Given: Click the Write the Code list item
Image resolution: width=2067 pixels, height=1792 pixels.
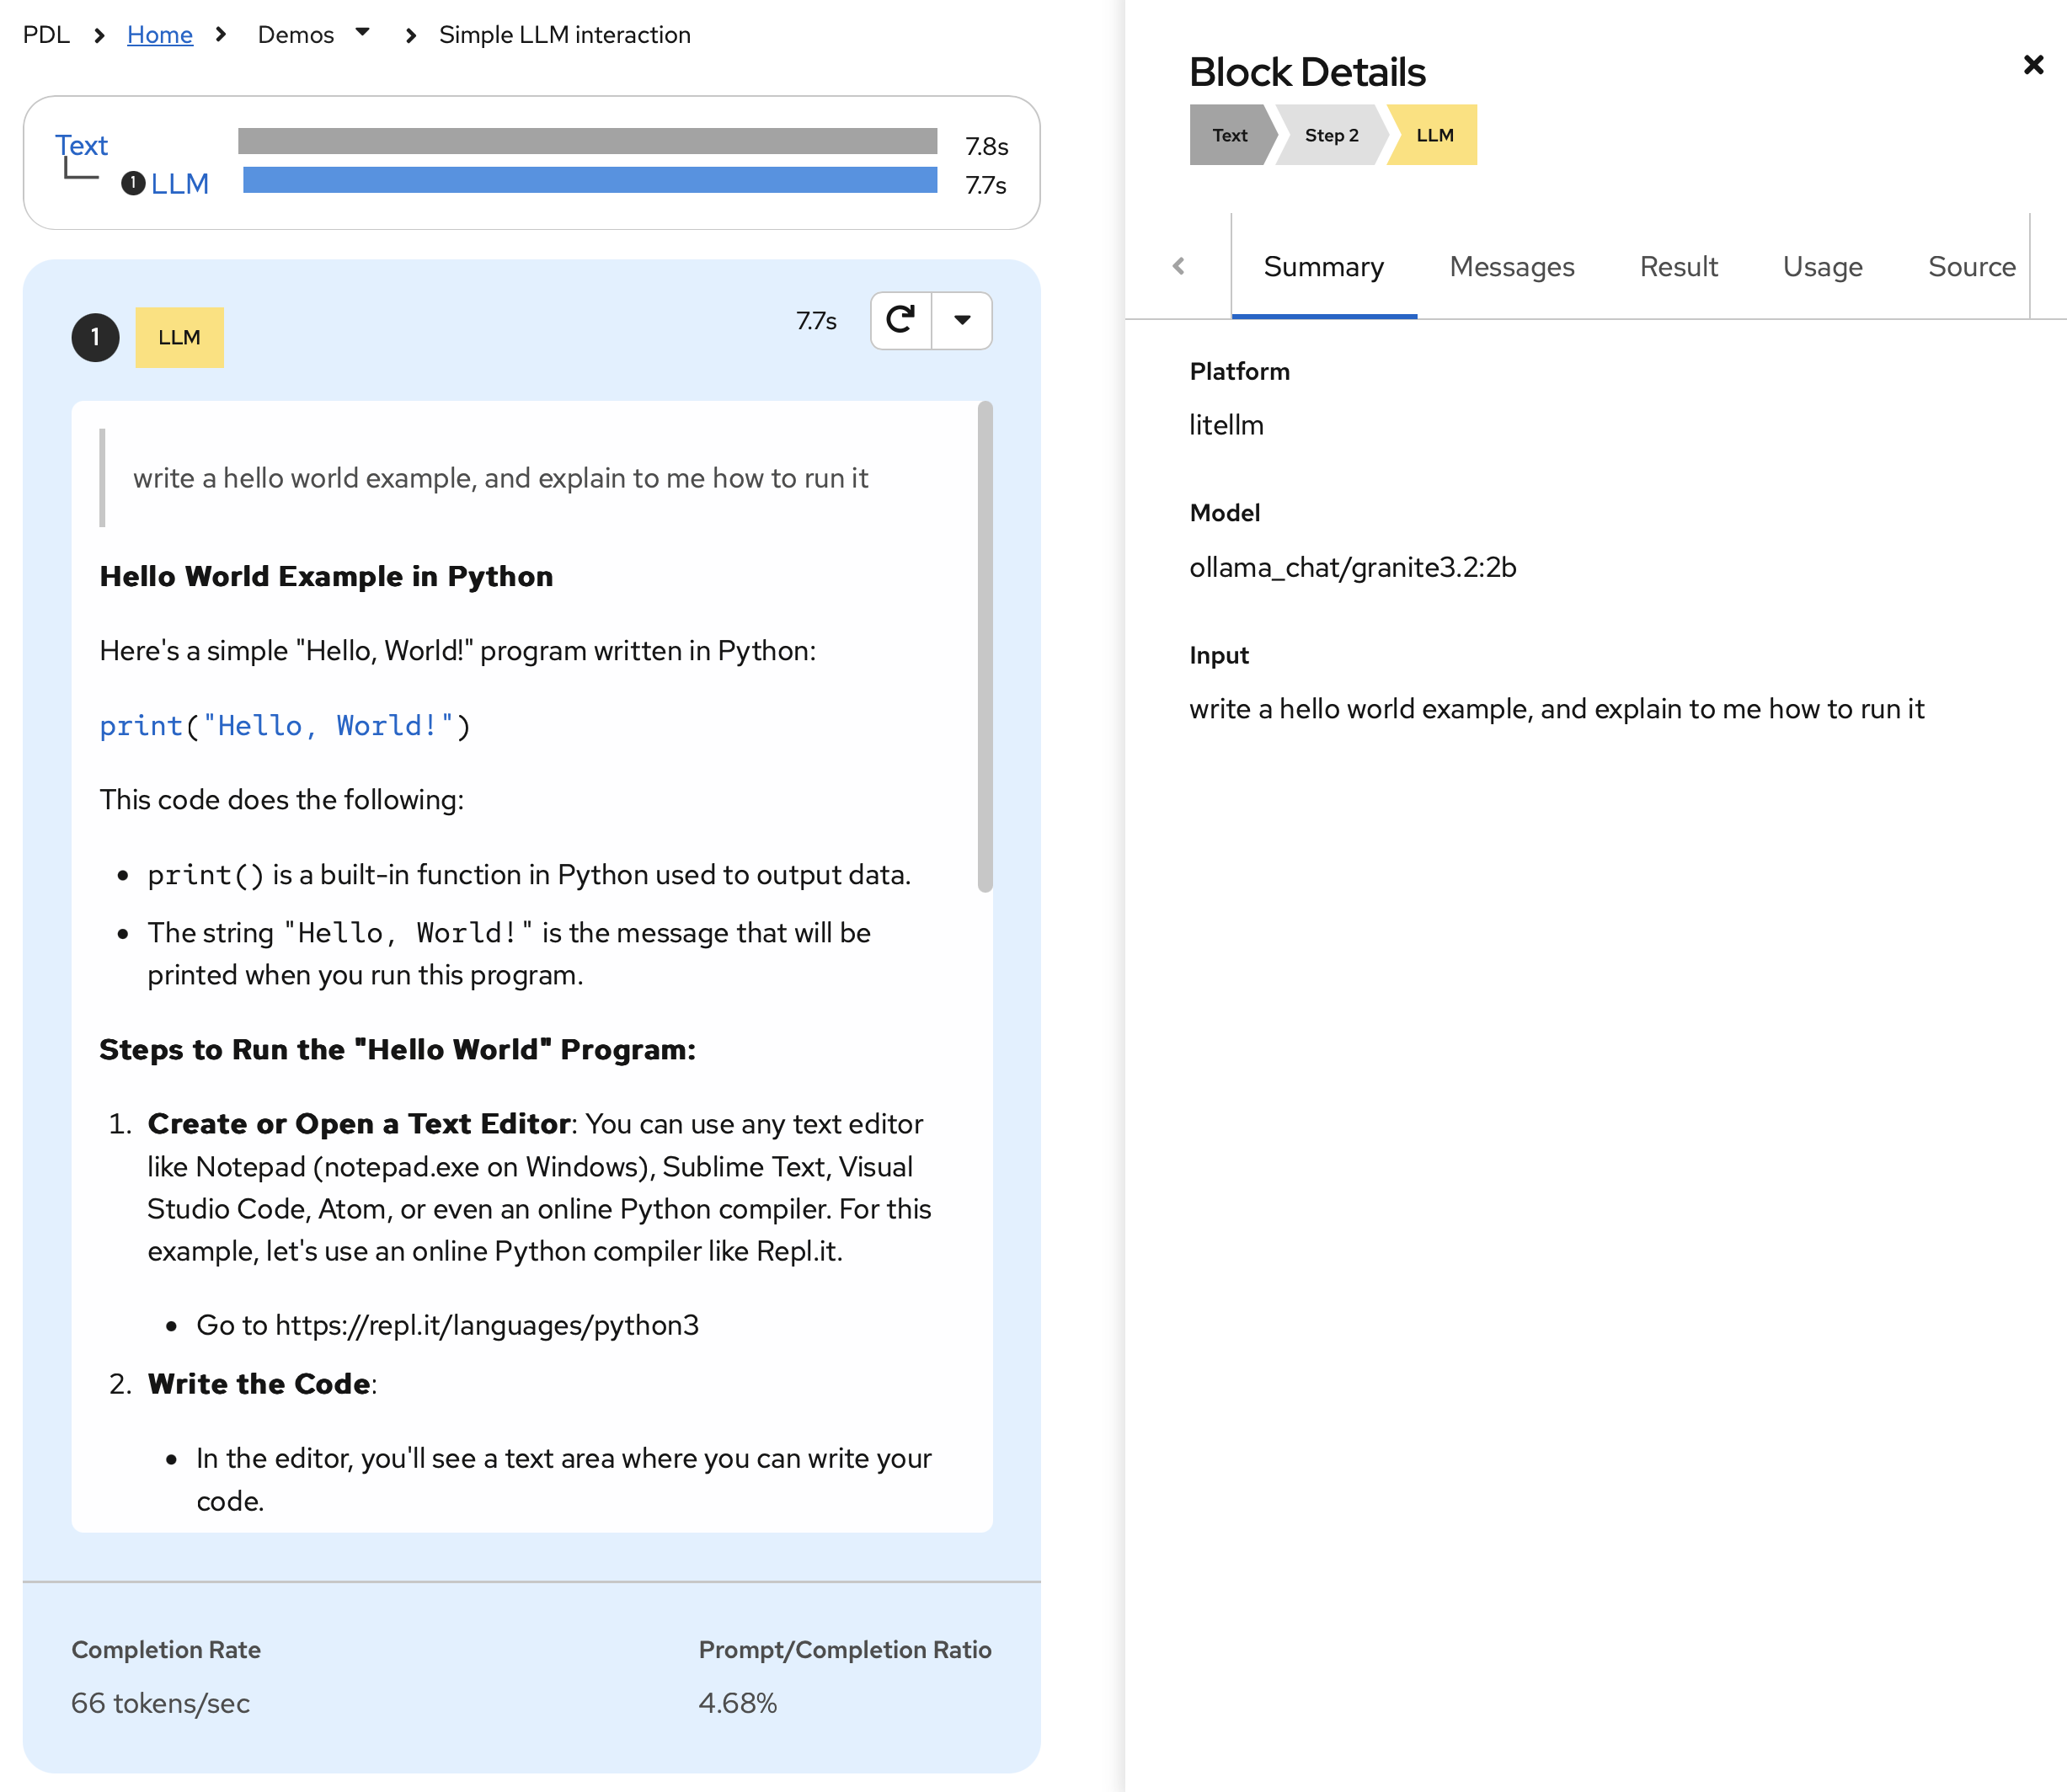Looking at the screenshot, I should tap(261, 1384).
